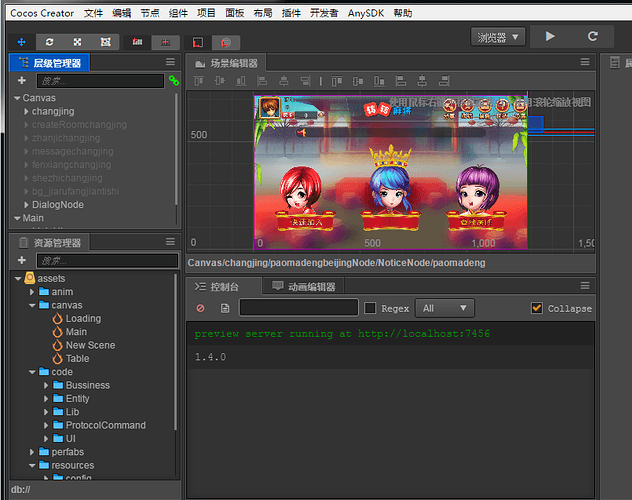This screenshot has height=500, width=632.
Task: Open hierarchy panel hamburger menu
Action: [170, 62]
